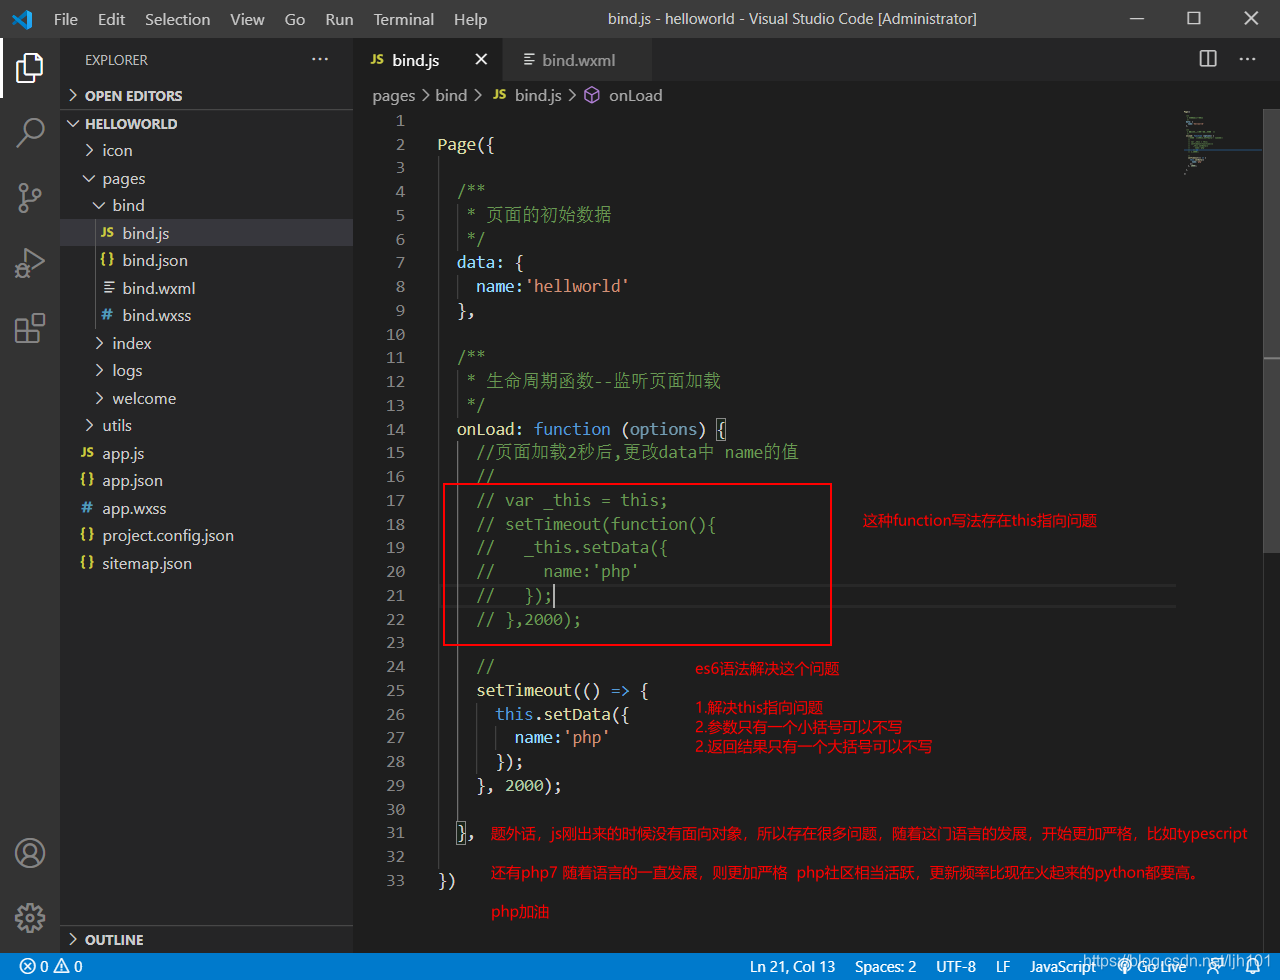The width and height of the screenshot is (1280, 980).
Task: Open app.wxss in the file tree
Action: pos(134,508)
